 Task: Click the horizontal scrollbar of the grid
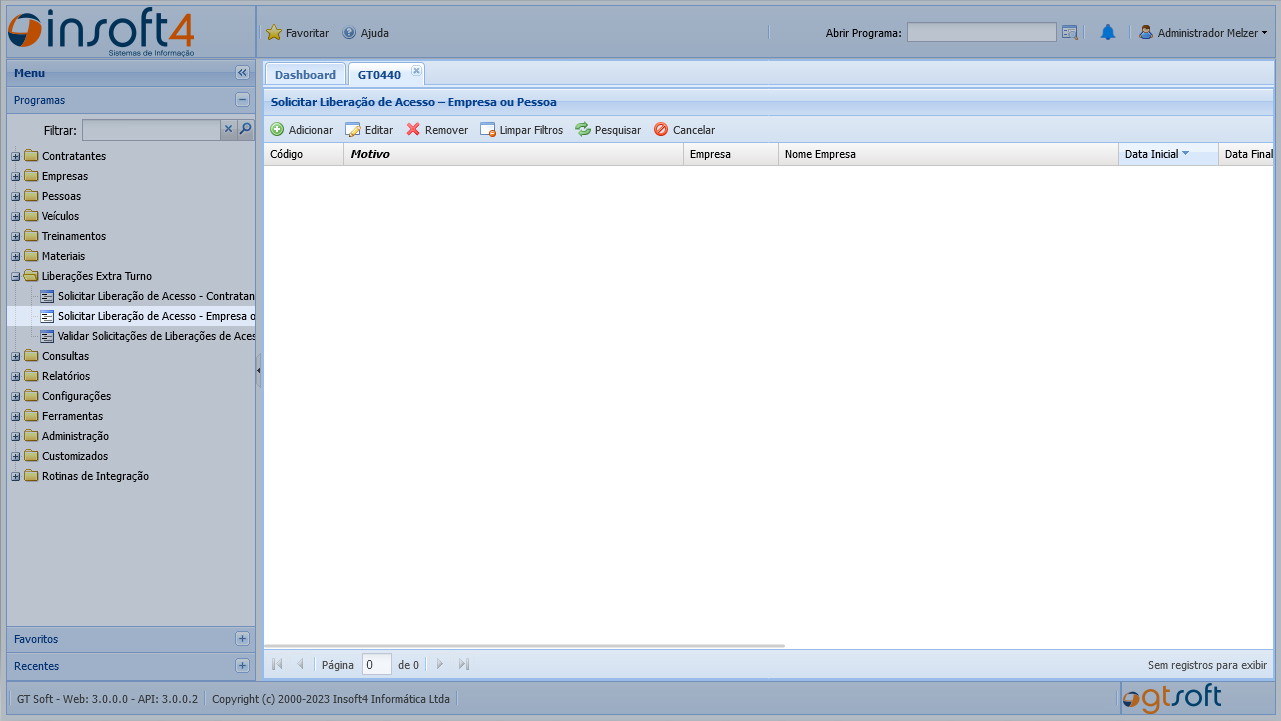click(x=525, y=646)
